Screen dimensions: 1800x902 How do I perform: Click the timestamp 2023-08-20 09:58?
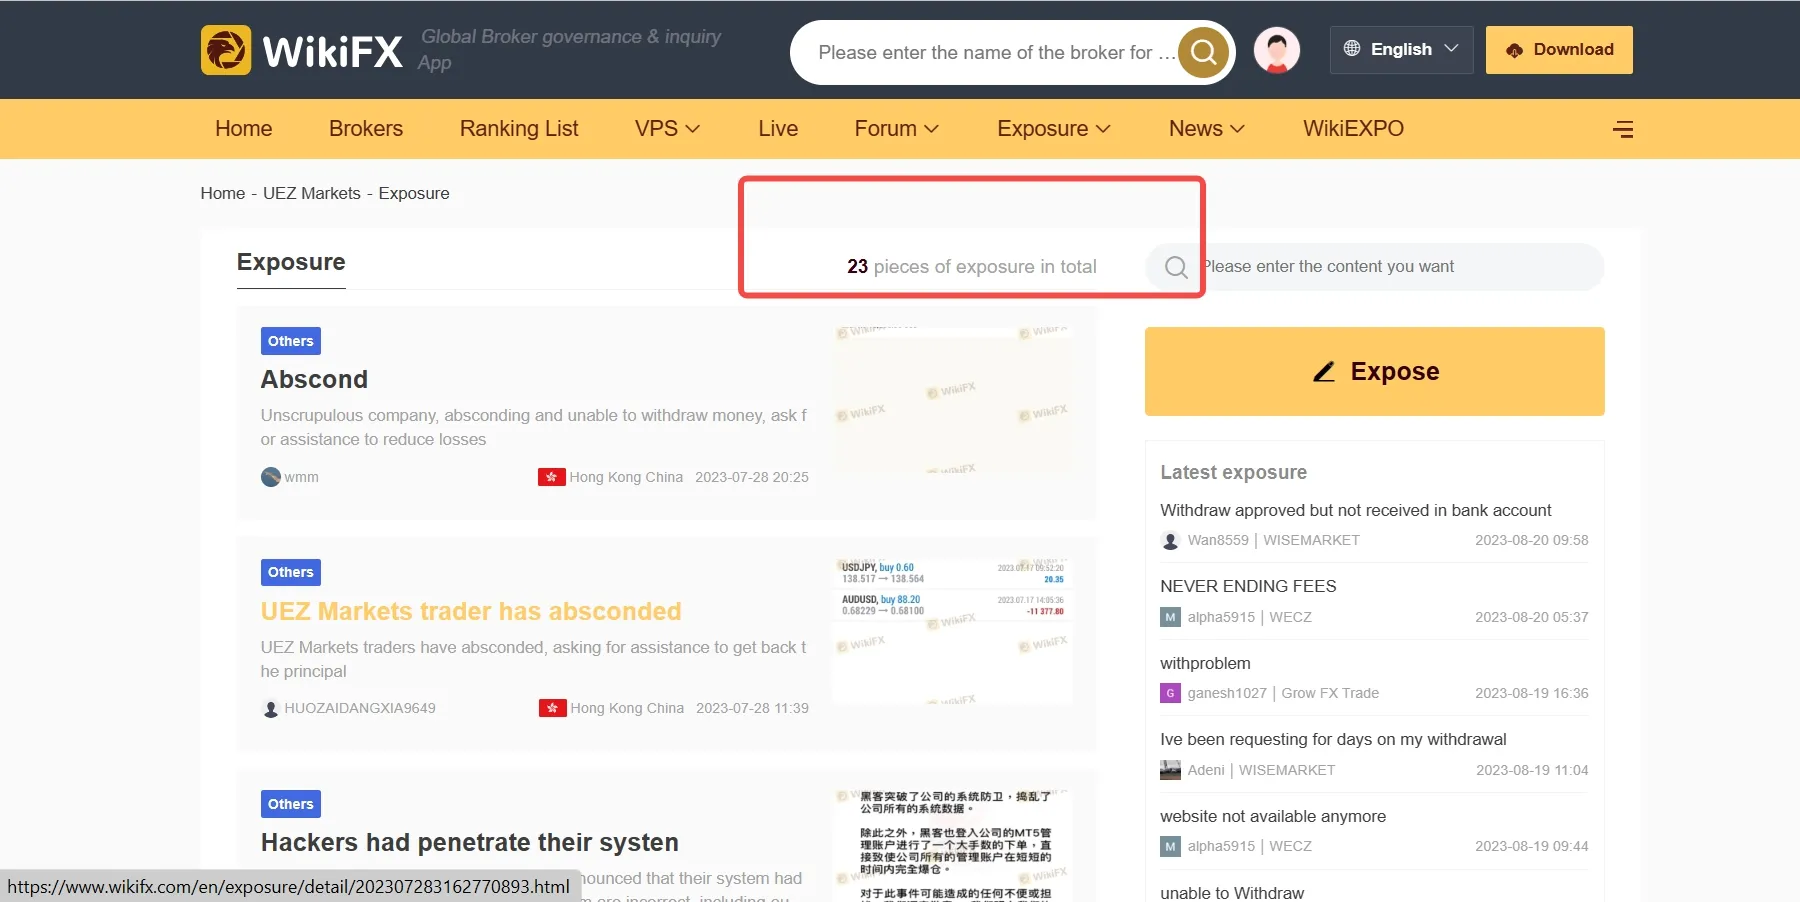pyautogui.click(x=1532, y=540)
